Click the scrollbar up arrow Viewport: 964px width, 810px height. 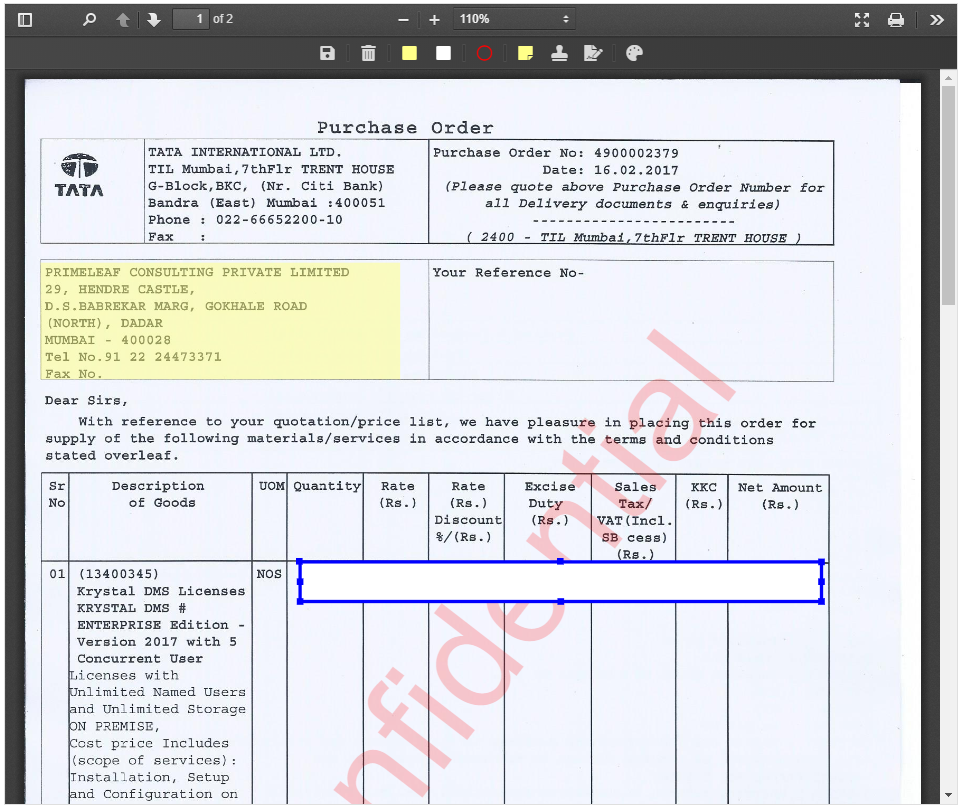(949, 77)
